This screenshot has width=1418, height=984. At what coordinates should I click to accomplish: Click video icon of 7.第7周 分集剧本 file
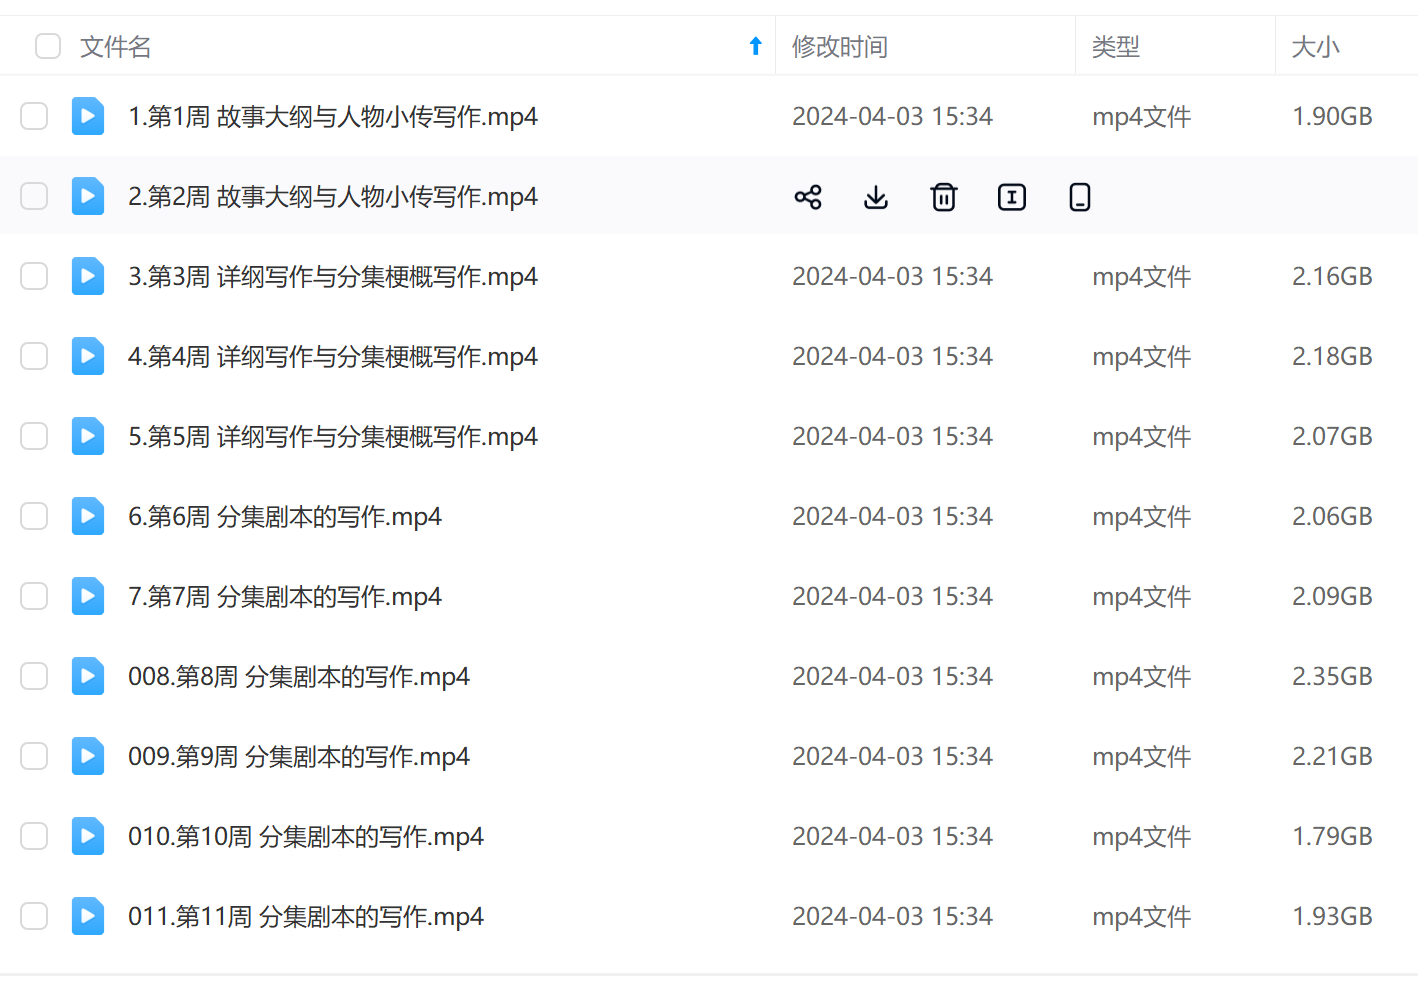88,596
